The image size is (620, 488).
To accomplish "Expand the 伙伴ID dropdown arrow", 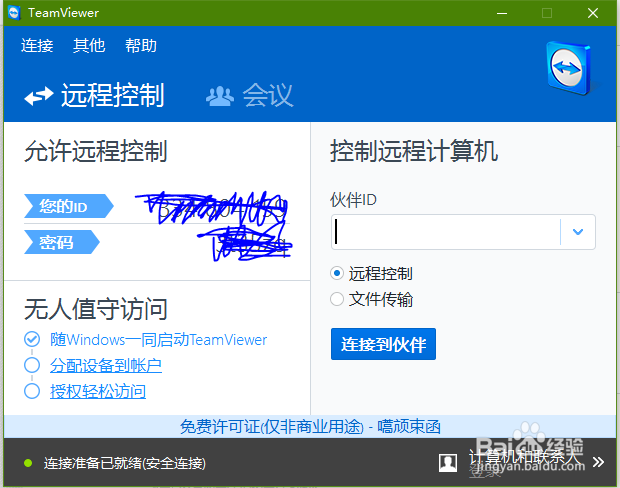I will click(578, 232).
